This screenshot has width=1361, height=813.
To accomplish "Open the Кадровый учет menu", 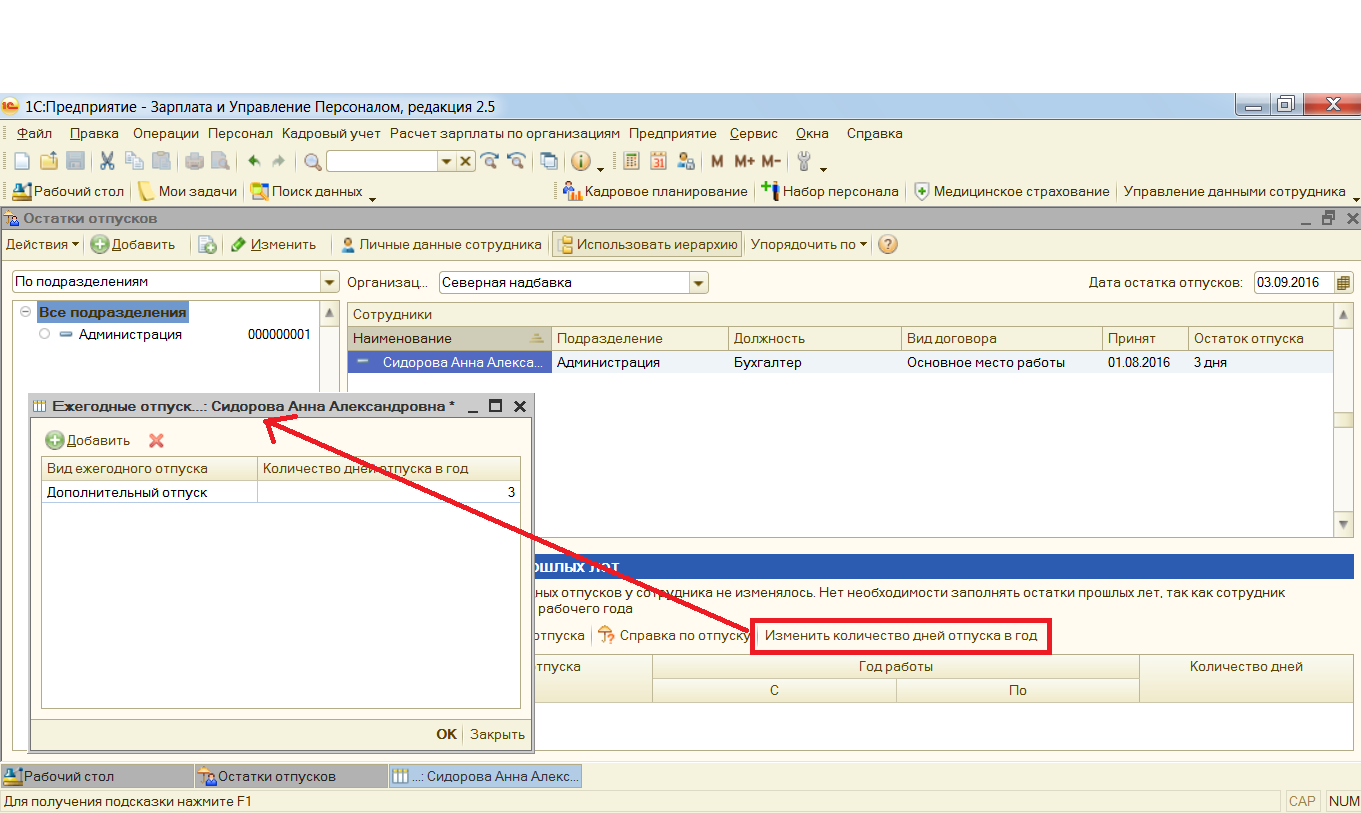I will 331,133.
